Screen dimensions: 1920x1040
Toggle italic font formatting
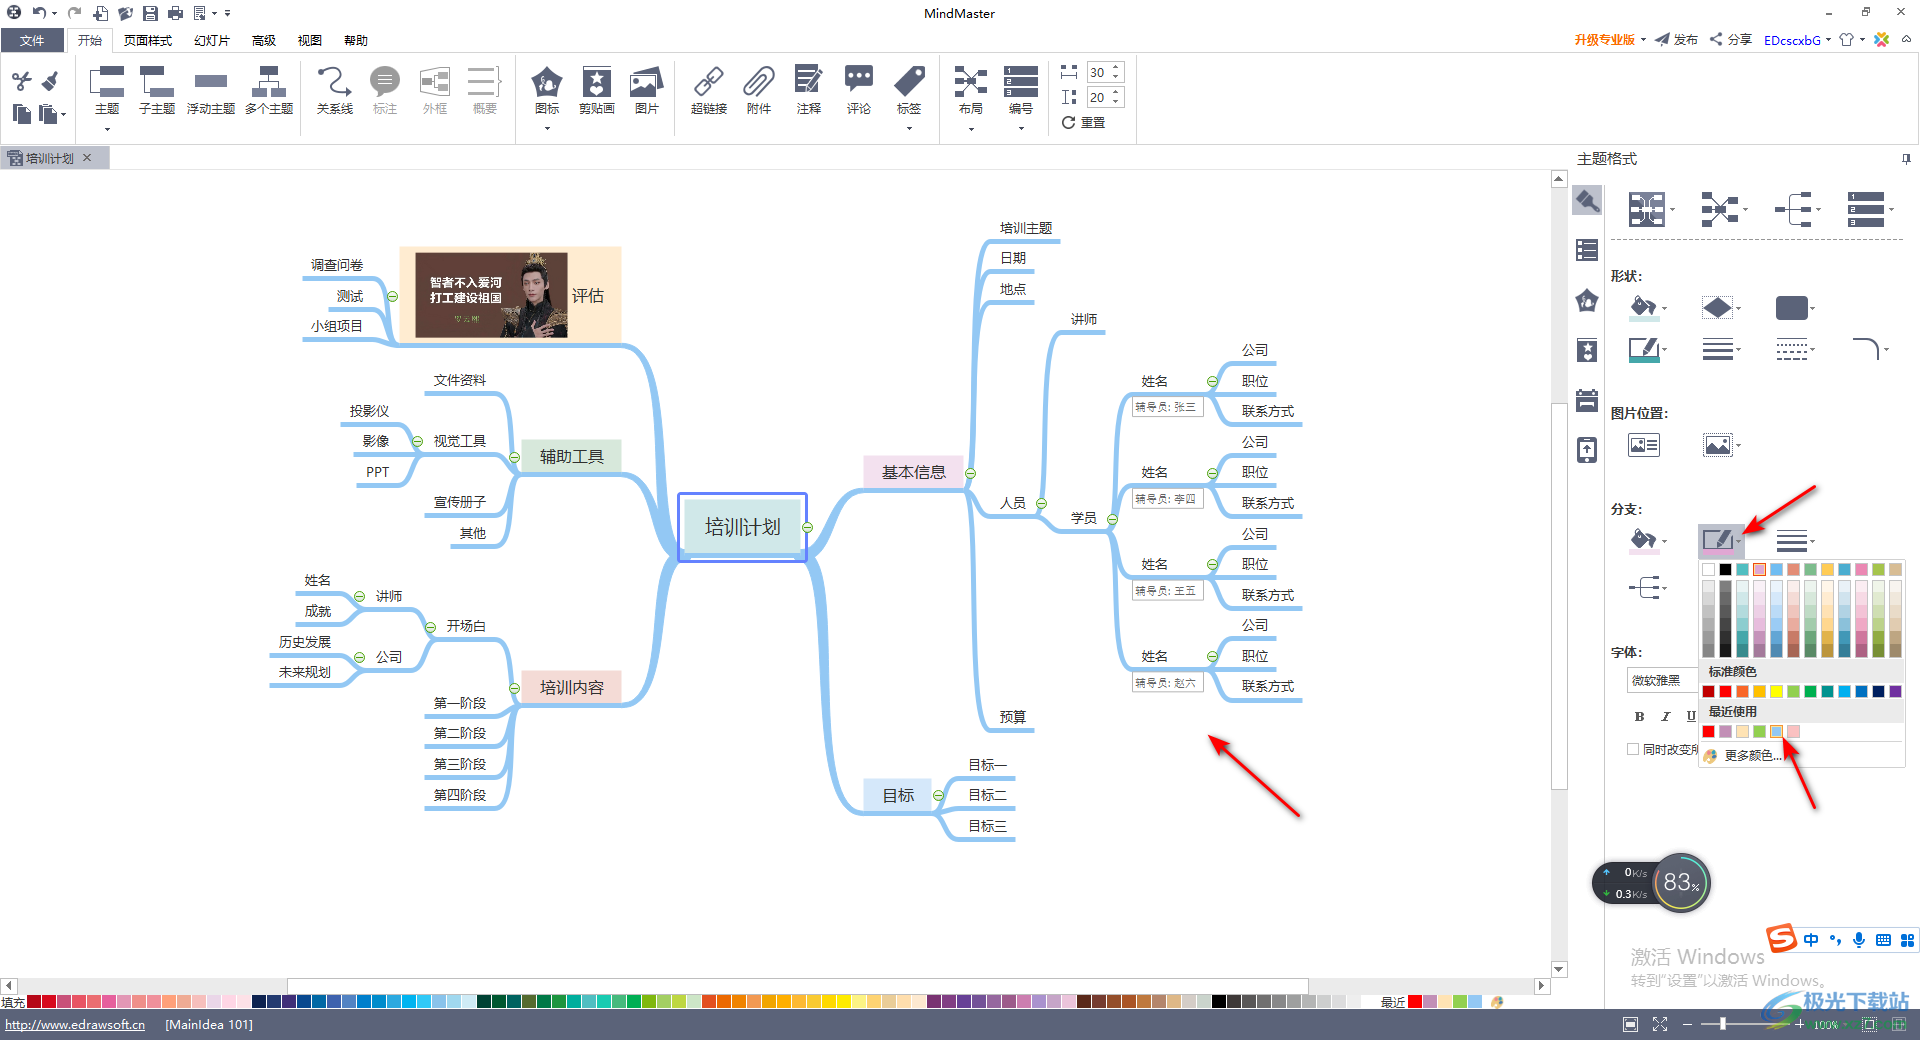1665,716
